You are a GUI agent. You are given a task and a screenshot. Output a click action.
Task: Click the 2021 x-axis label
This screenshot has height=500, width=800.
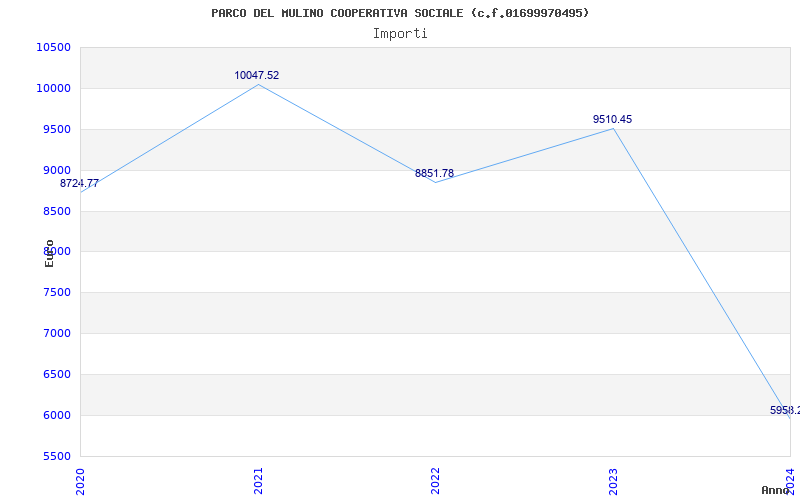point(258,481)
